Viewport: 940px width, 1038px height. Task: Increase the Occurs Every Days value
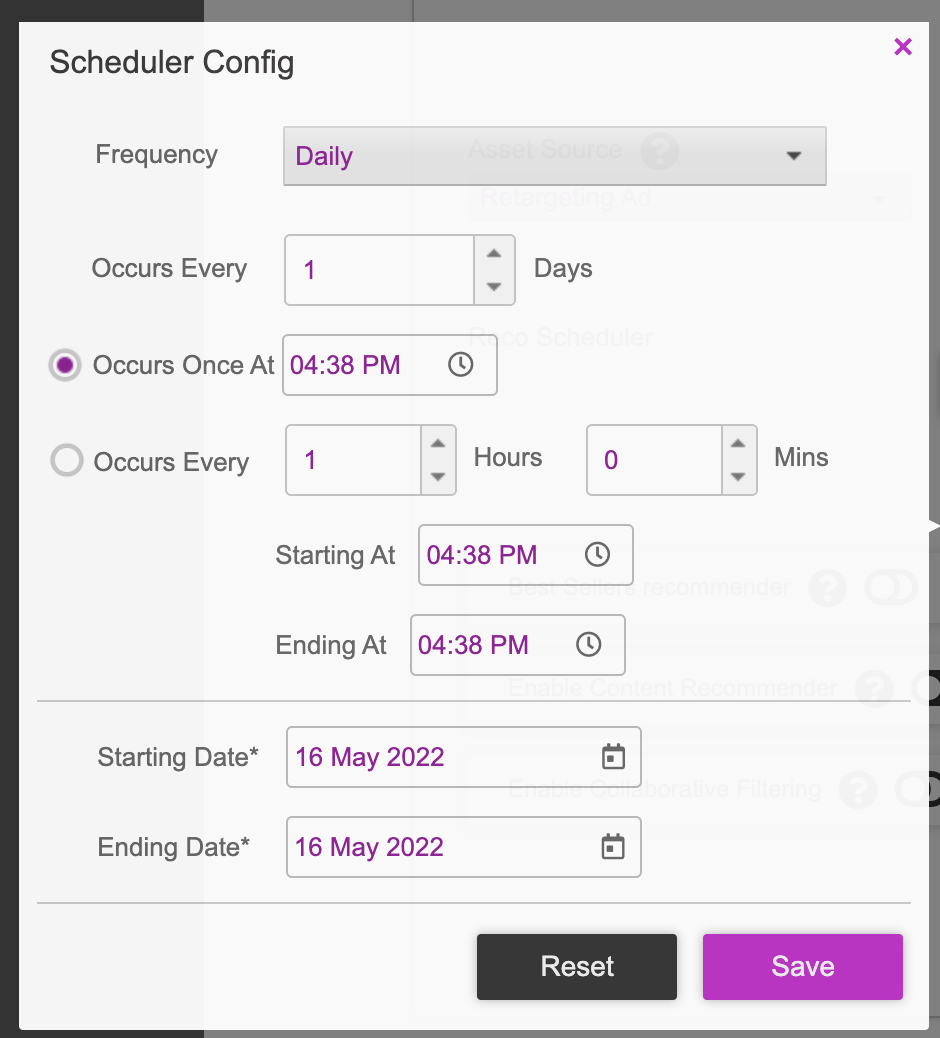(494, 254)
